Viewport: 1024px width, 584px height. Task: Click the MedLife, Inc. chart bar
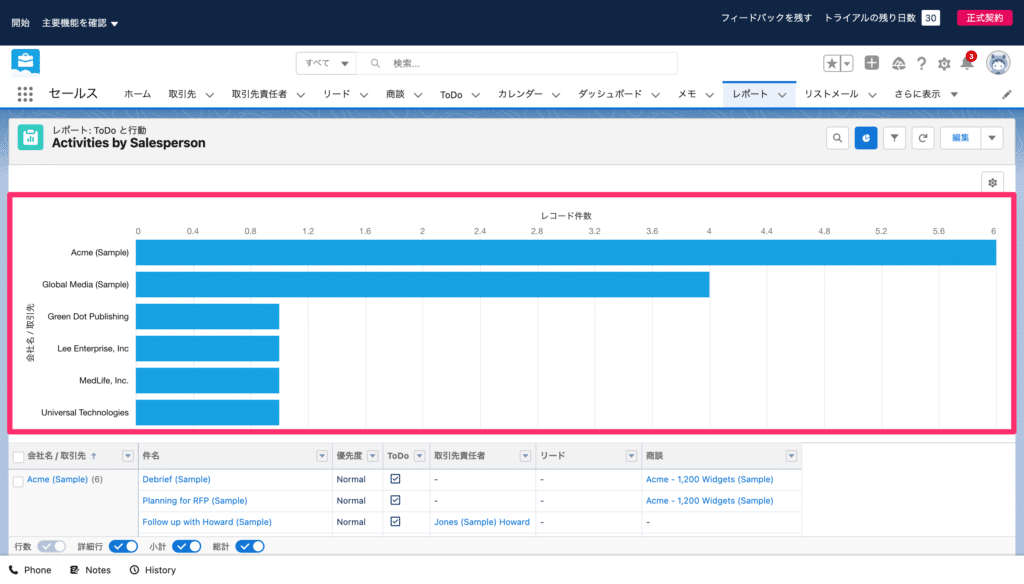tap(208, 381)
